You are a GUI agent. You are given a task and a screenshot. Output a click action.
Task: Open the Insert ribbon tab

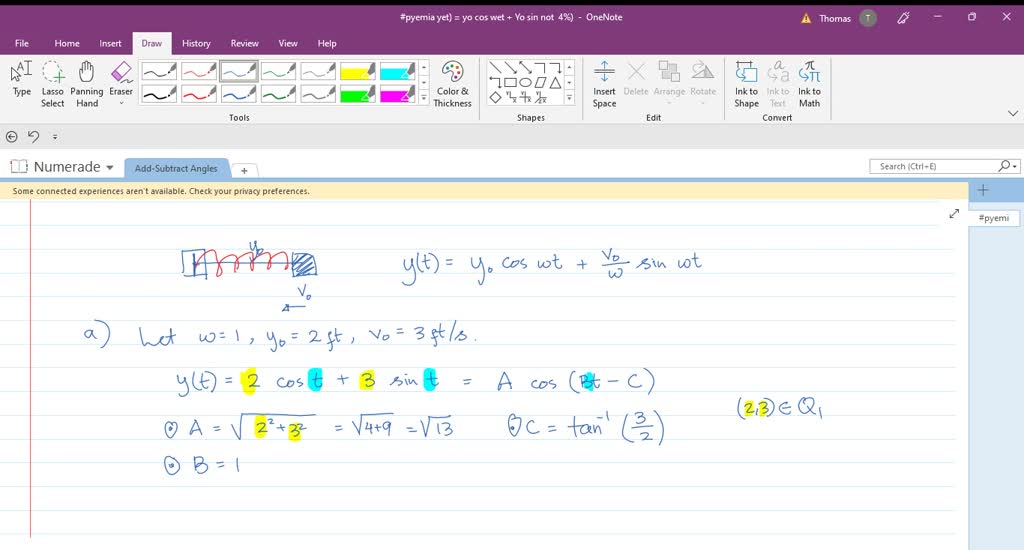110,43
